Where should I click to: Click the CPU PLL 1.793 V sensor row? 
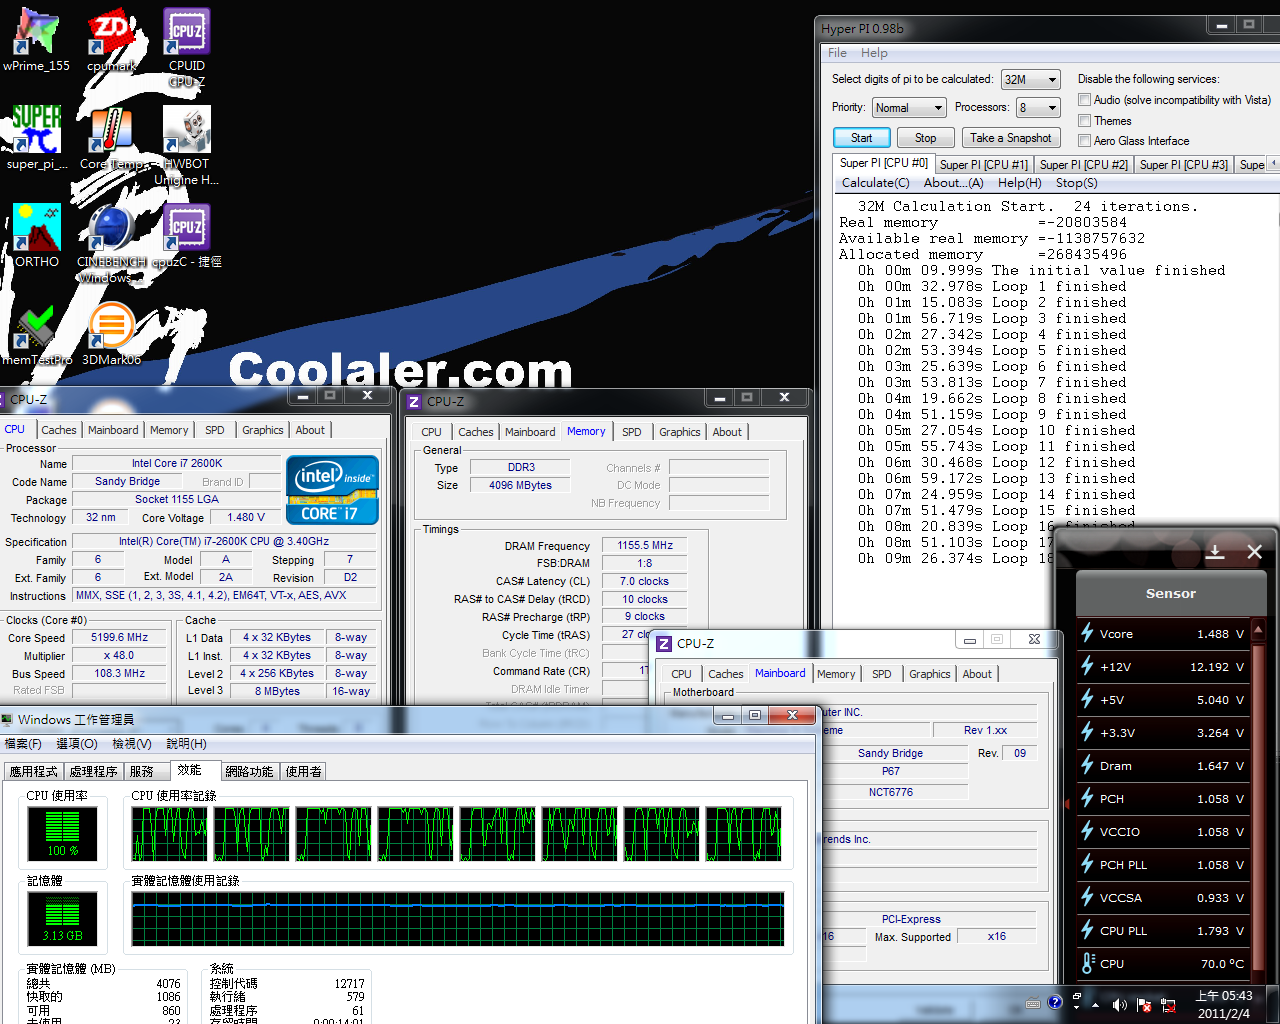point(1163,930)
